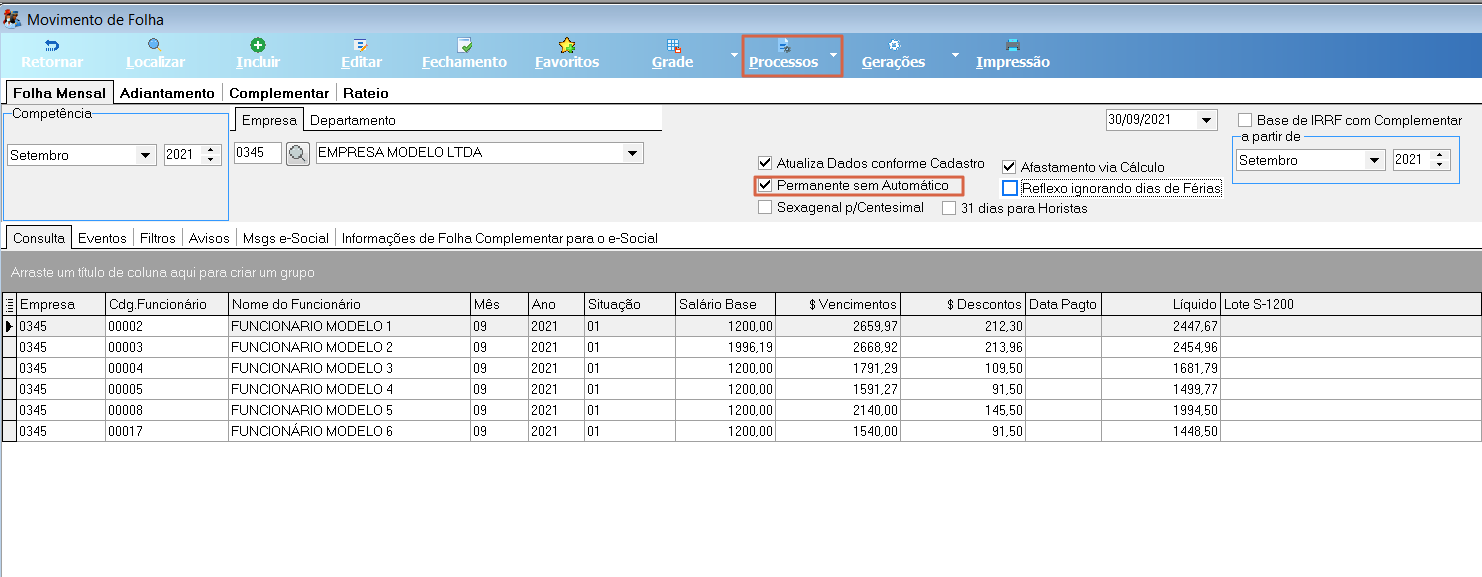Viewport: 1482px width, 577px height.
Task: Select row FUNCIONÁRIO MODELO 6
Action: tap(741, 431)
